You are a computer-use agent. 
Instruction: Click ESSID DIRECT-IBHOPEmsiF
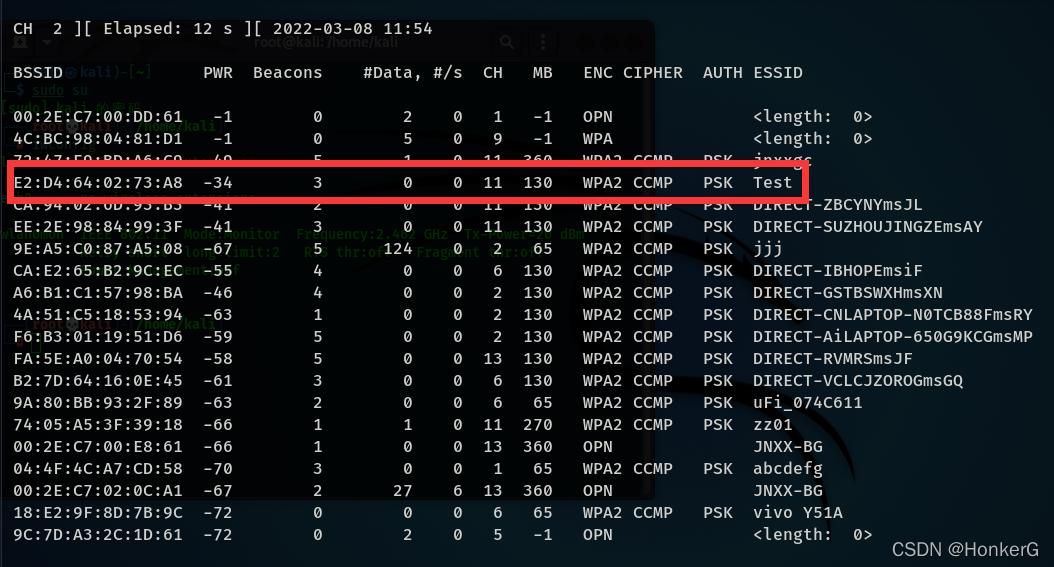(838, 271)
